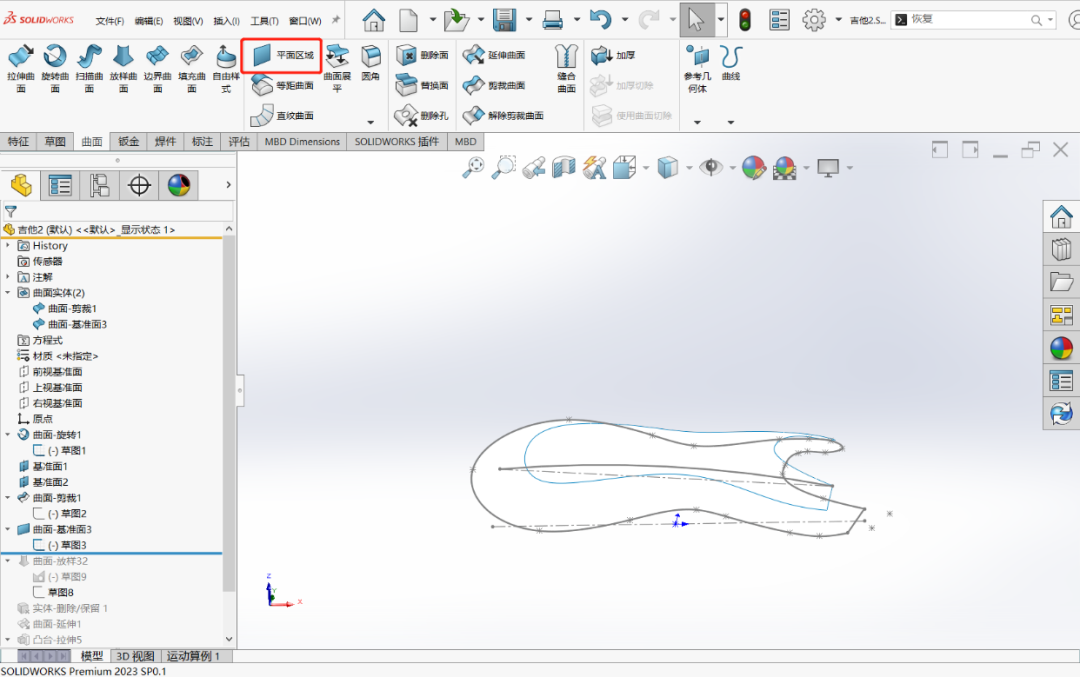Switch to the 运动算例 1 tab
This screenshot has width=1080, height=677.
(193, 656)
